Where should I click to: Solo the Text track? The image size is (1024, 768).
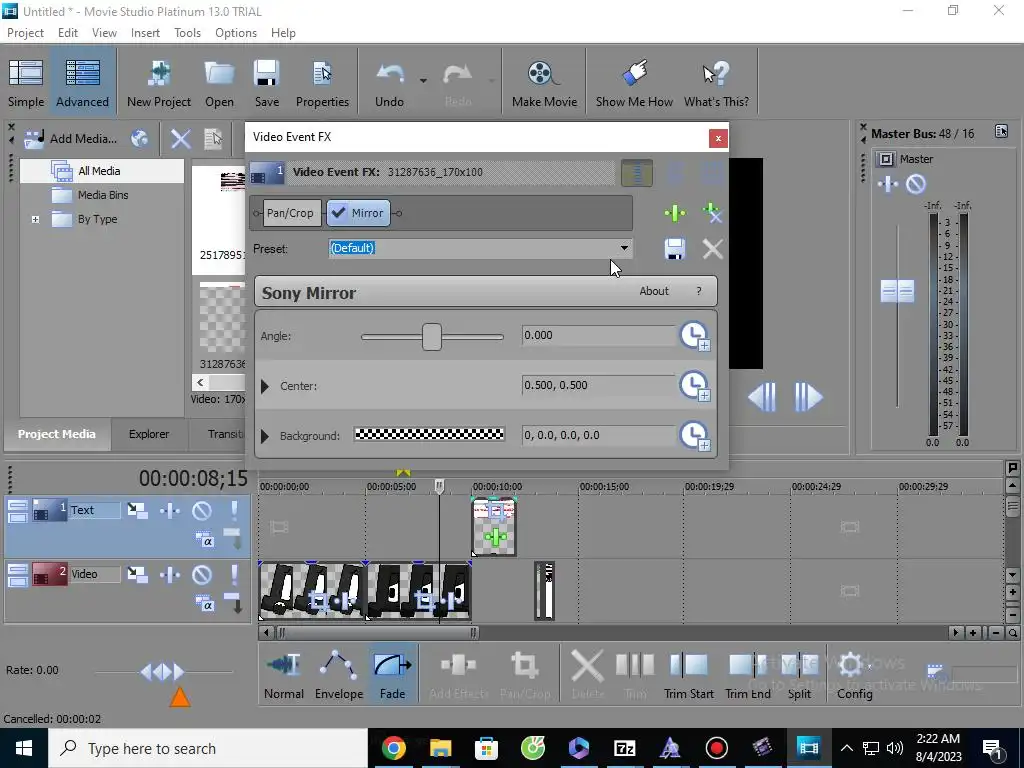click(x=234, y=510)
